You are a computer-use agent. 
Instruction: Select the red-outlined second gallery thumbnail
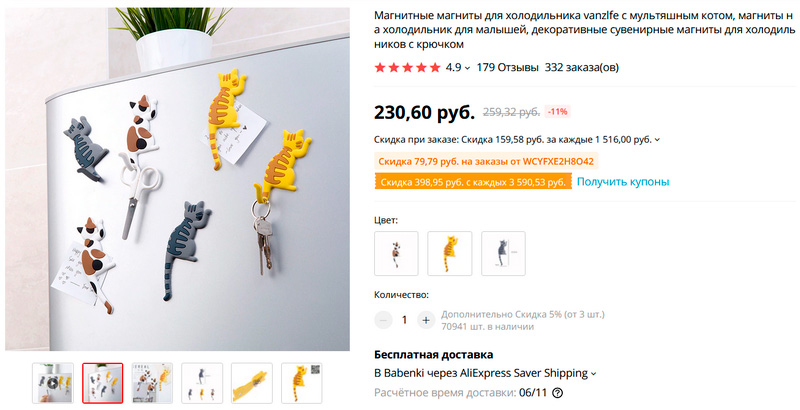click(103, 383)
